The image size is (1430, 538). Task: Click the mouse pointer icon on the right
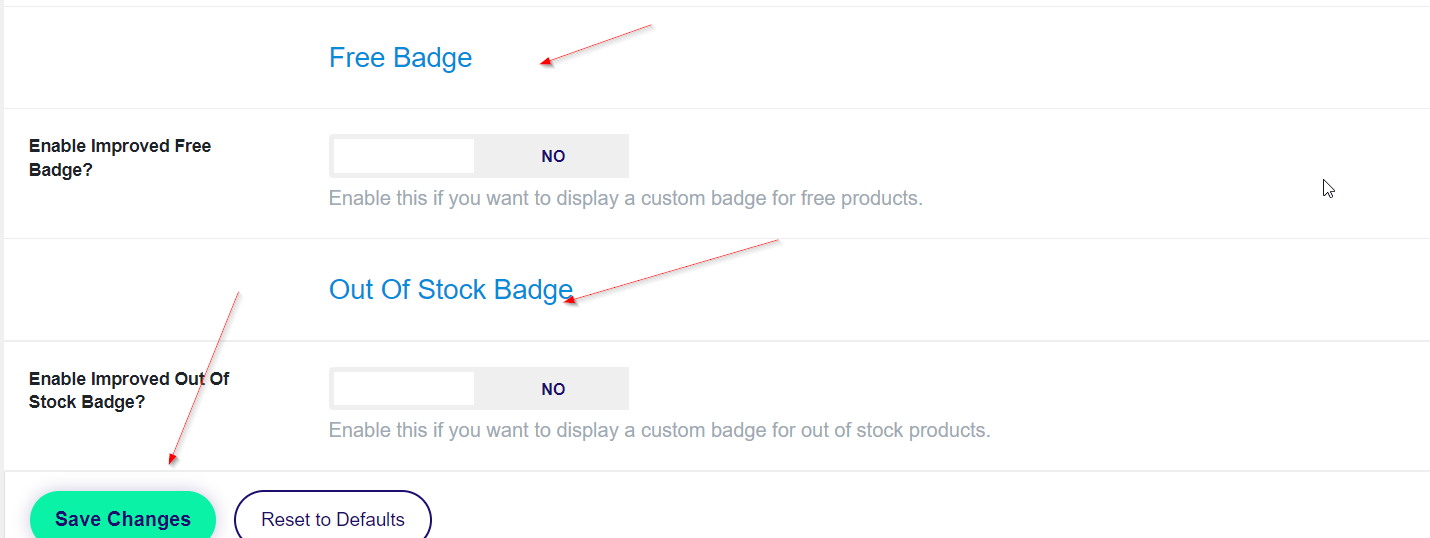1328,188
